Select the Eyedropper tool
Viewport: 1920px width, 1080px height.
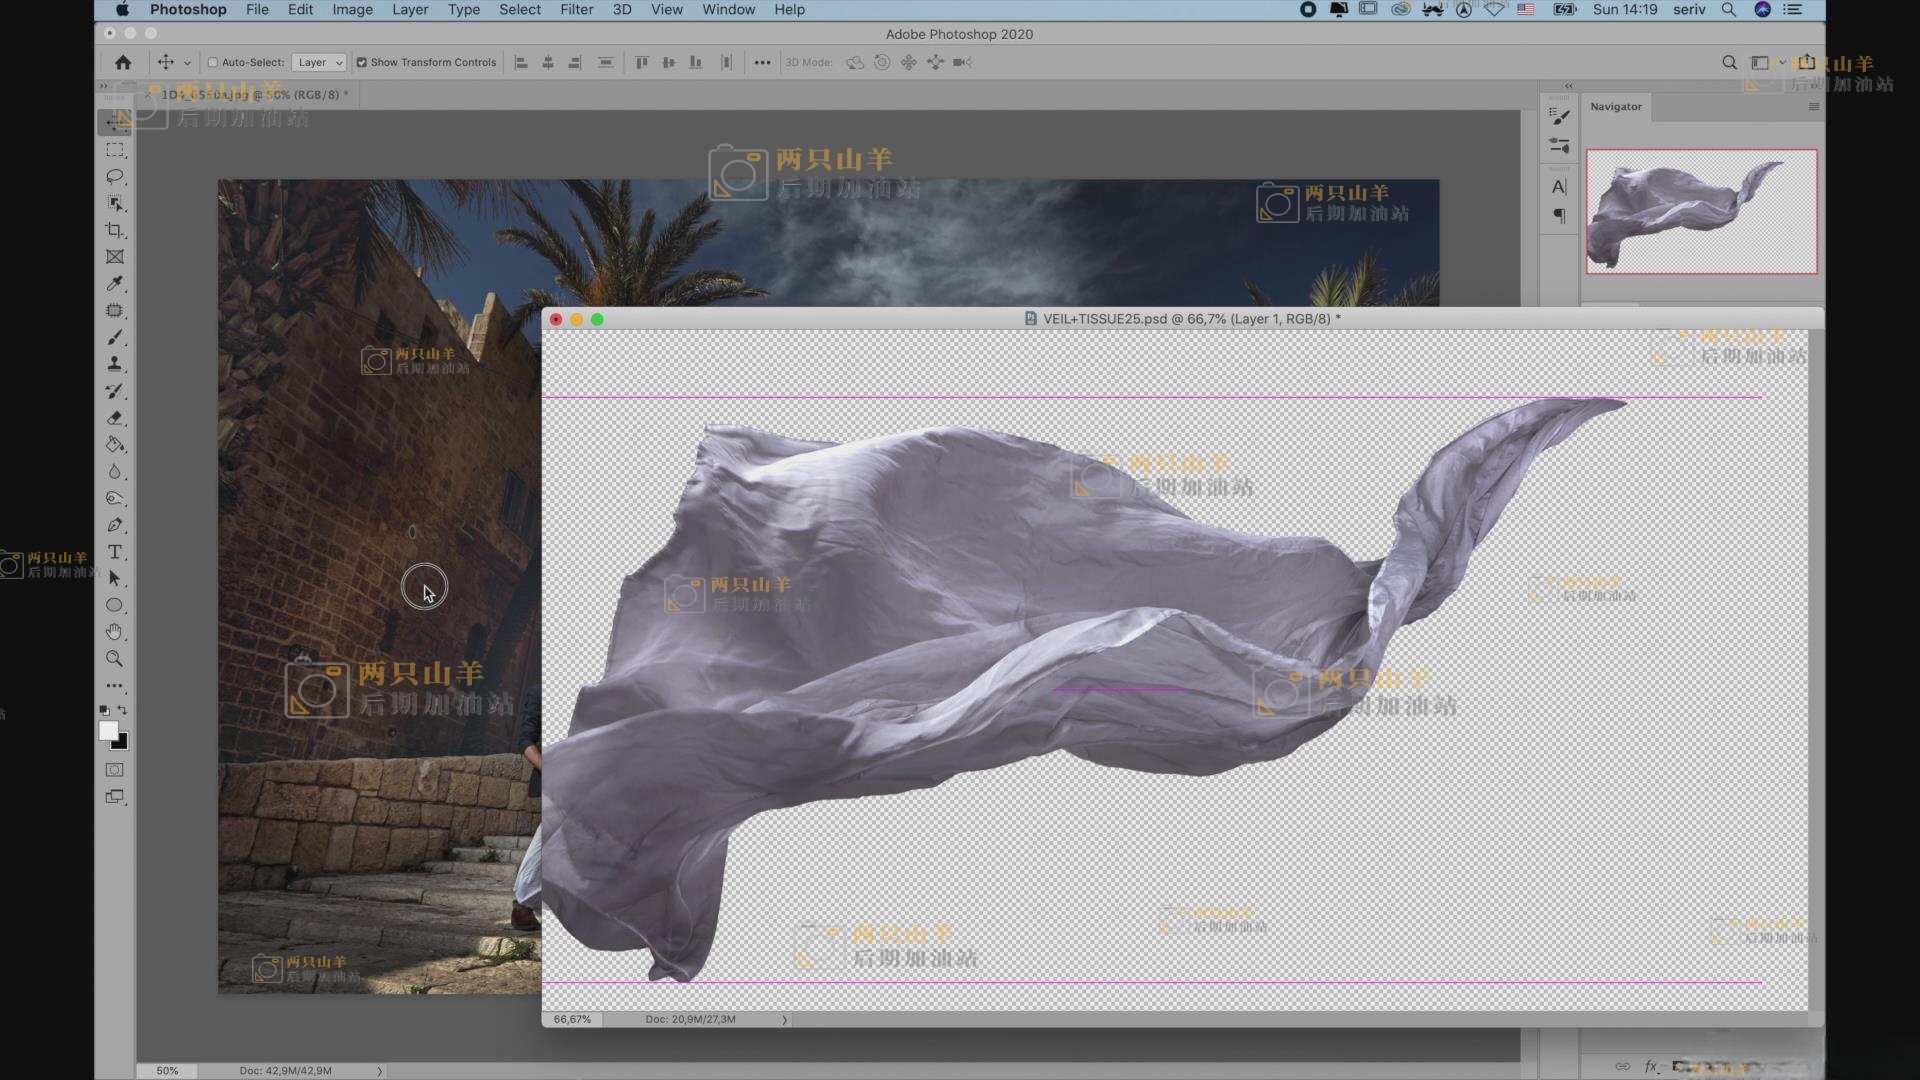tap(115, 284)
